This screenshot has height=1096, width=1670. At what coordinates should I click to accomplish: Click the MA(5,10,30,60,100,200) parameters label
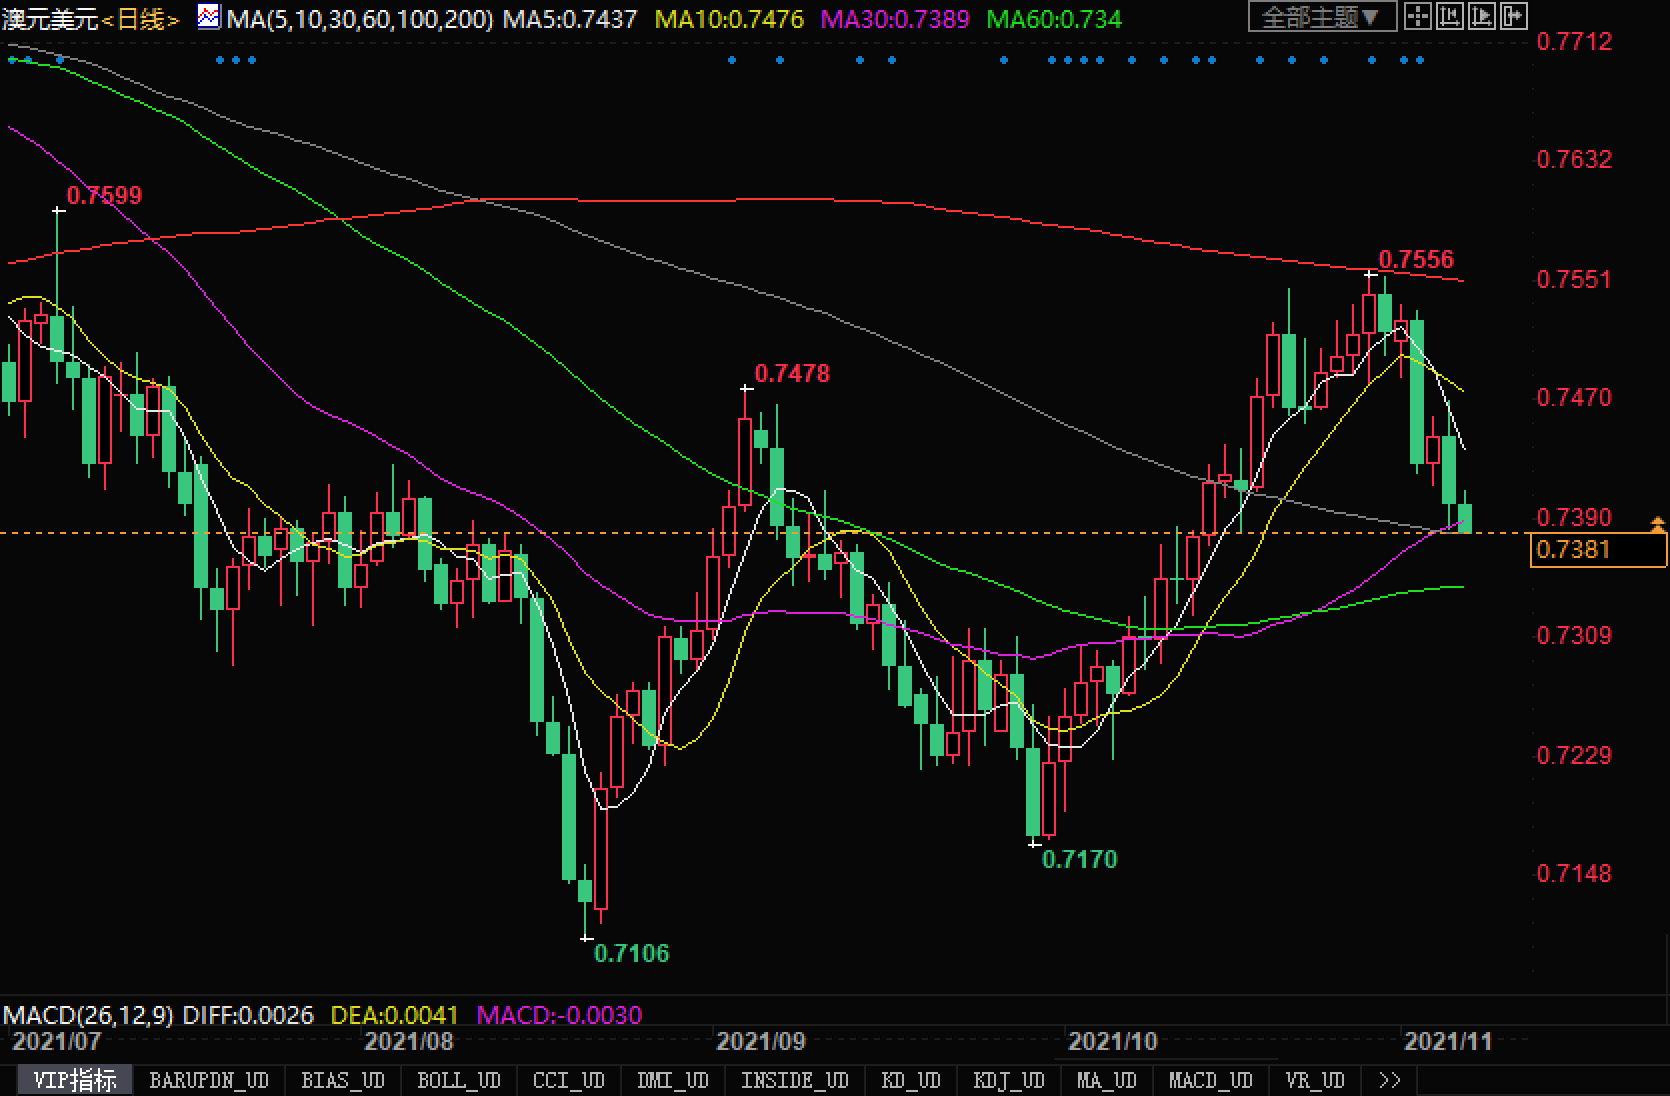[359, 18]
